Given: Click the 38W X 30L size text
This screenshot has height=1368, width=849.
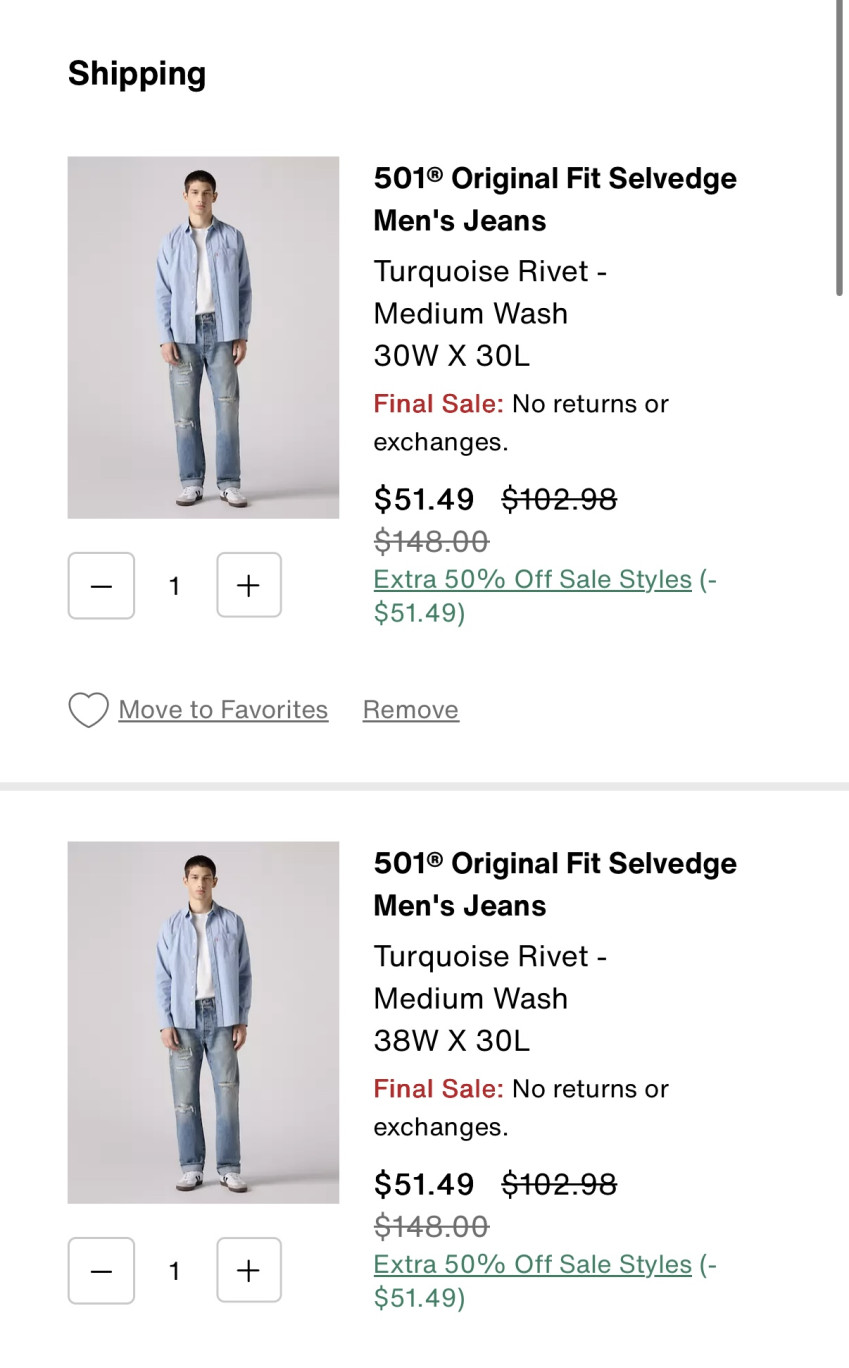Looking at the screenshot, I should click(x=451, y=1040).
